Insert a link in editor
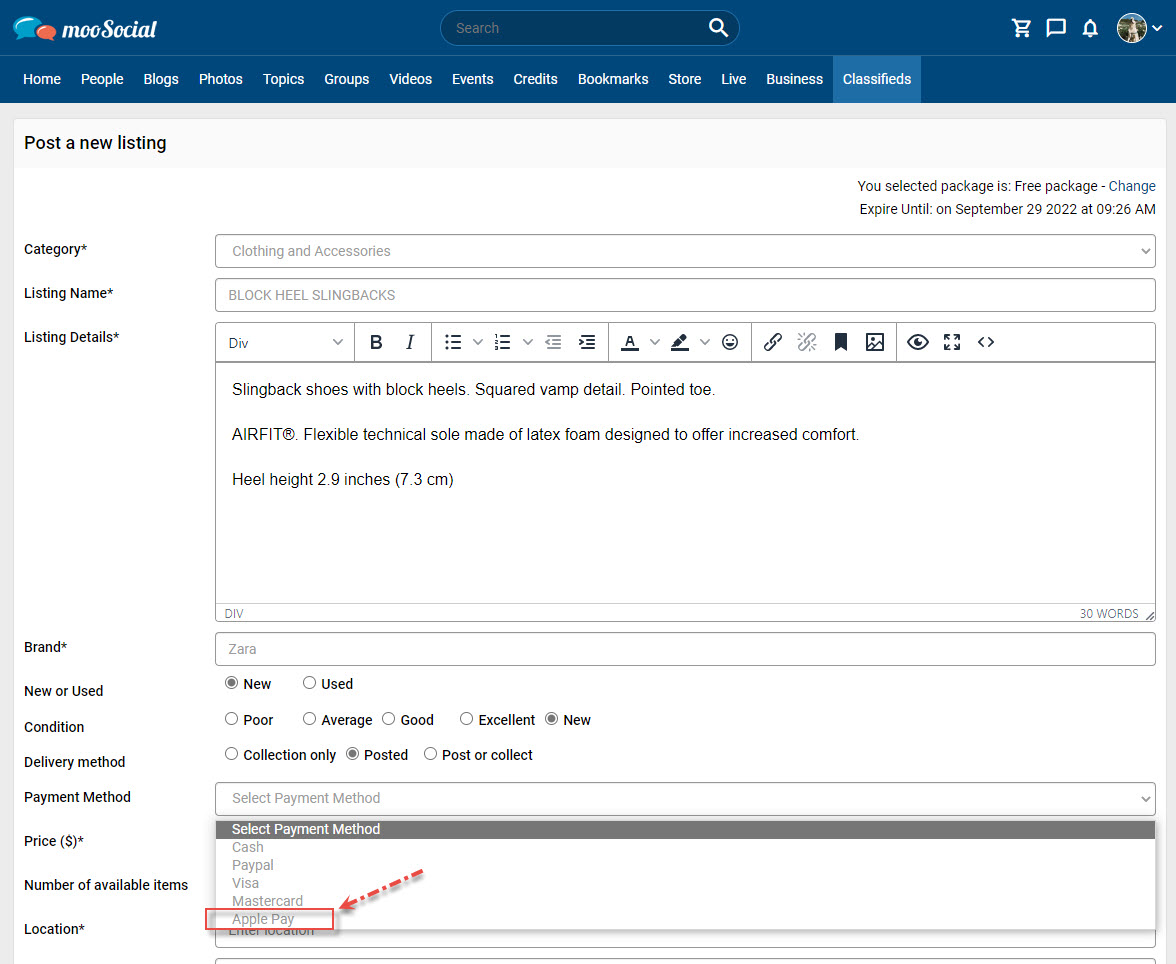Image resolution: width=1176 pixels, height=964 pixels. (772, 342)
